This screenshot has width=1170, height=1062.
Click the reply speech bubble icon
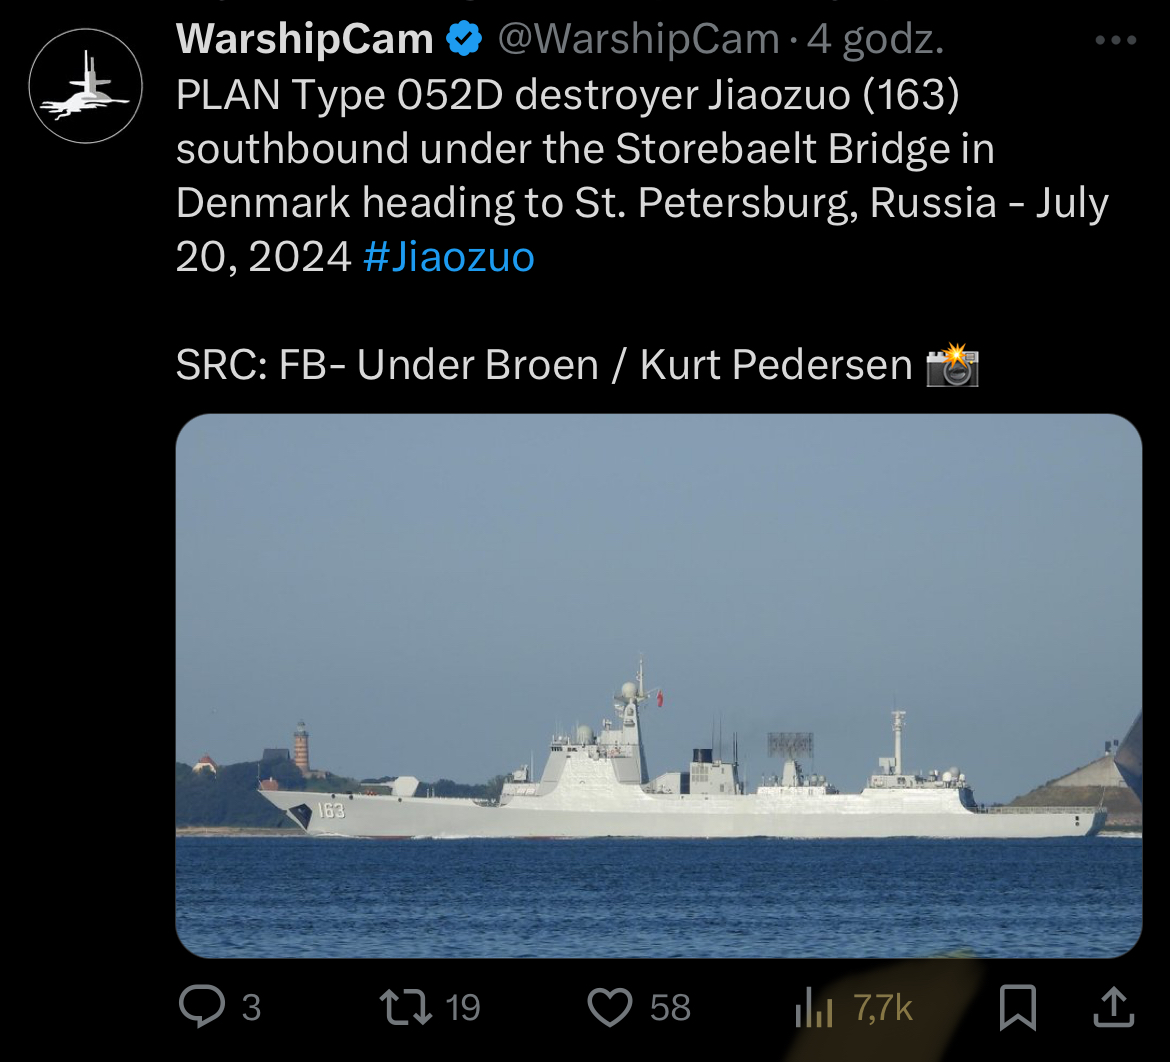(202, 1007)
